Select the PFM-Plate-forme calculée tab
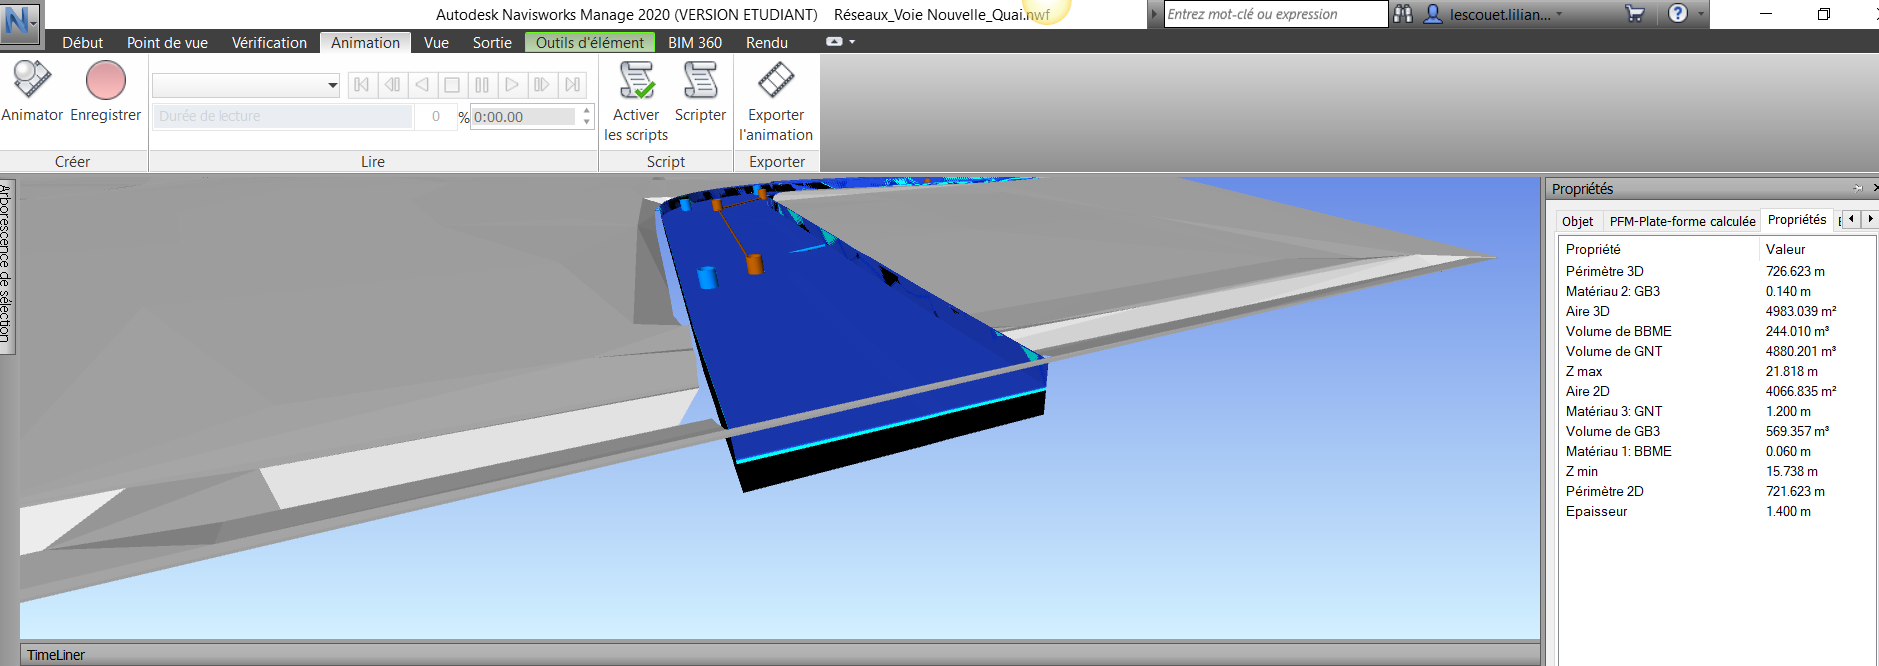Viewport: 1879px width, 666px height. tap(1682, 221)
